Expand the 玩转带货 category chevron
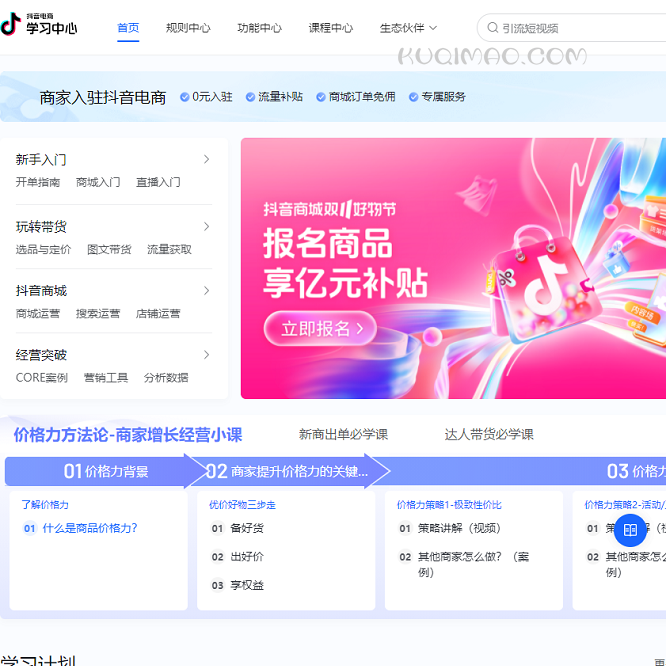The height and width of the screenshot is (666, 666). 206,226
